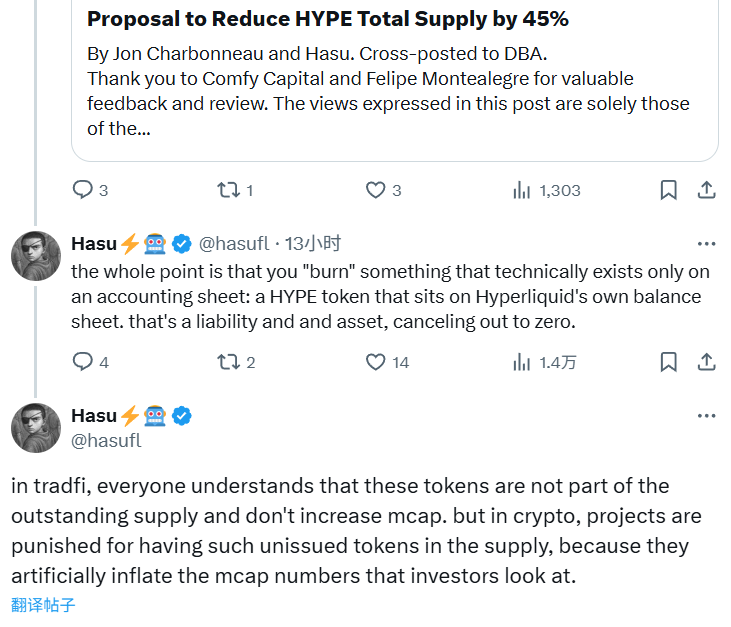Open more options on the bottom Hasu tweet
Screen dimensions: 731x627
(x=706, y=415)
